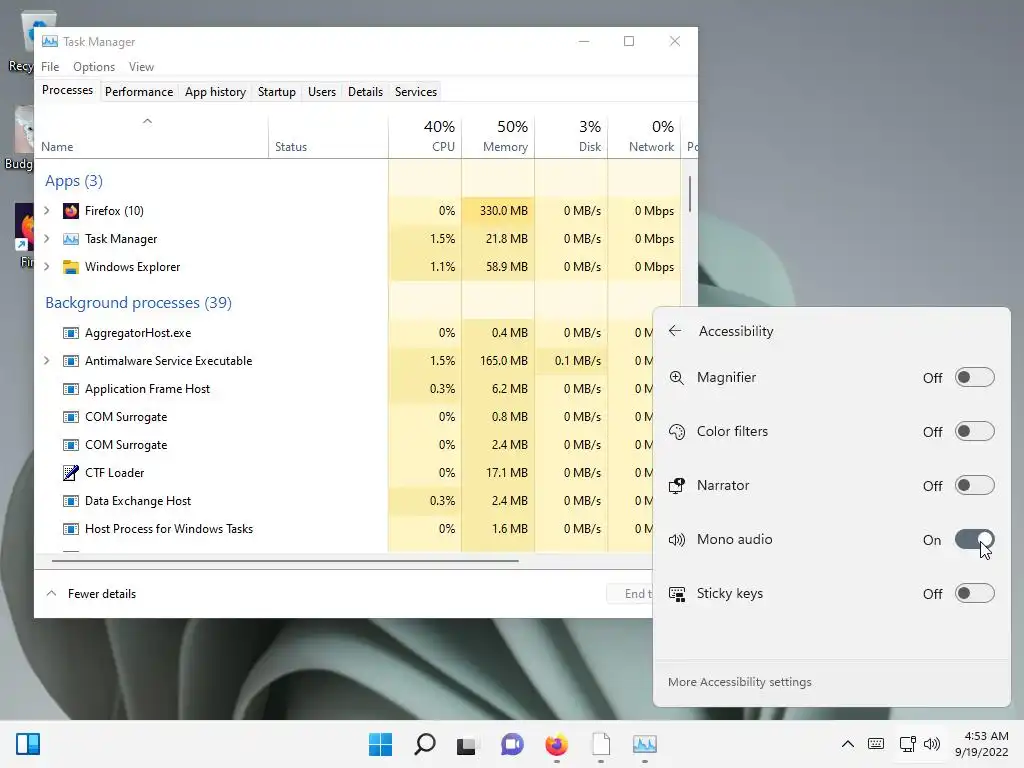Switch to the Details tab
The height and width of the screenshot is (768, 1024).
point(365,92)
